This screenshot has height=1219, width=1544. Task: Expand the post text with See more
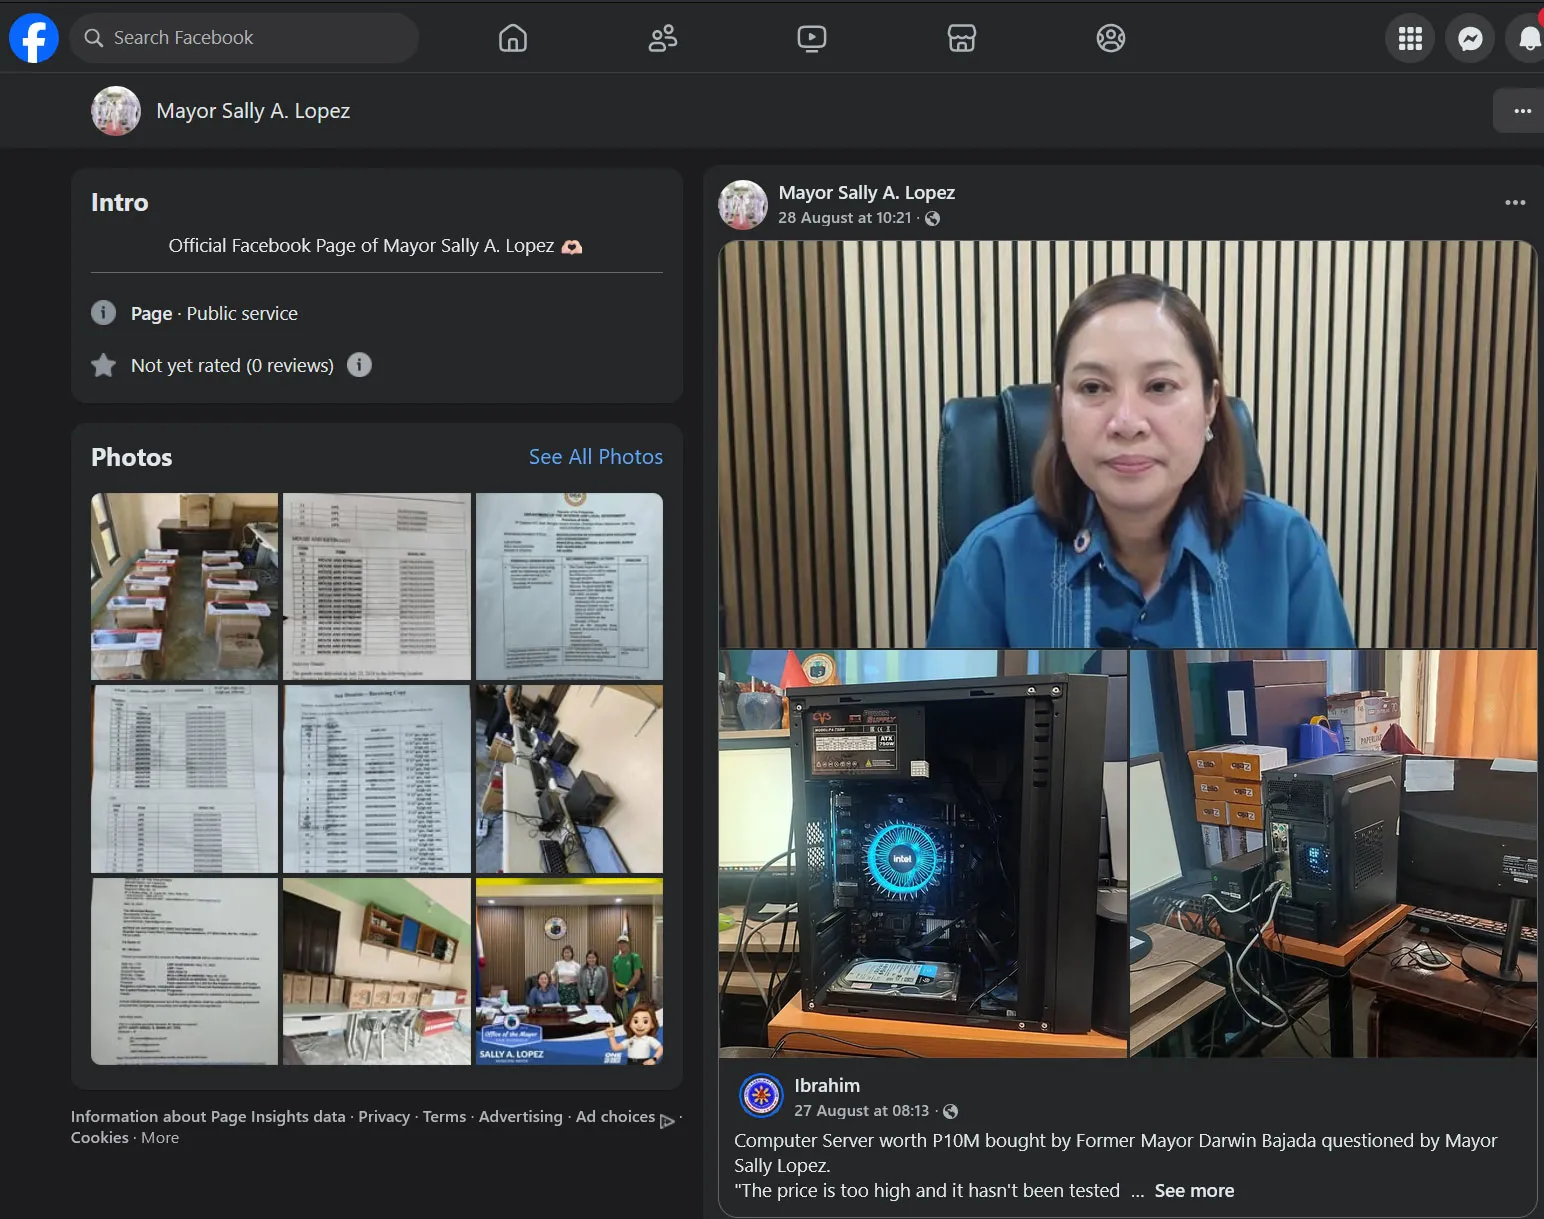1194,1191
